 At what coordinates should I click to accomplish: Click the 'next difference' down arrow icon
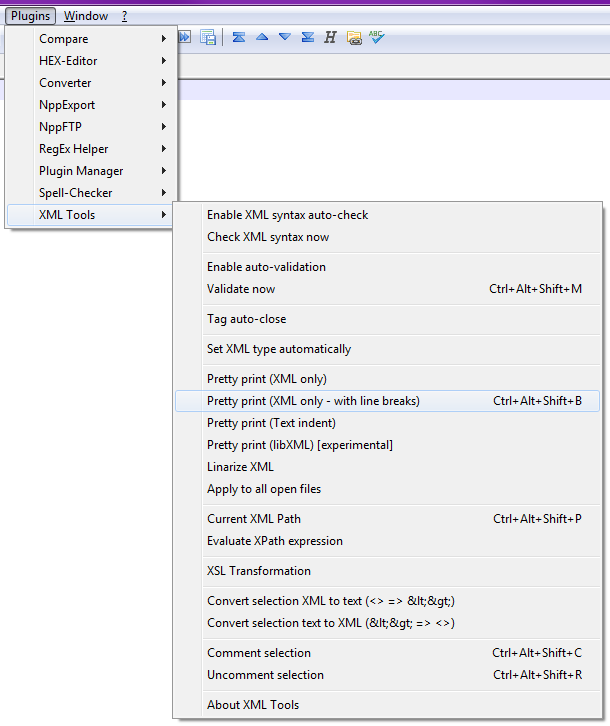click(x=285, y=37)
